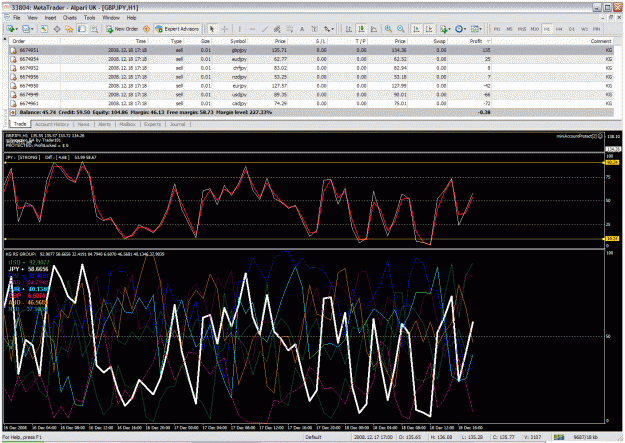
Task: Select the H1 timeframe button
Action: click(x=547, y=29)
